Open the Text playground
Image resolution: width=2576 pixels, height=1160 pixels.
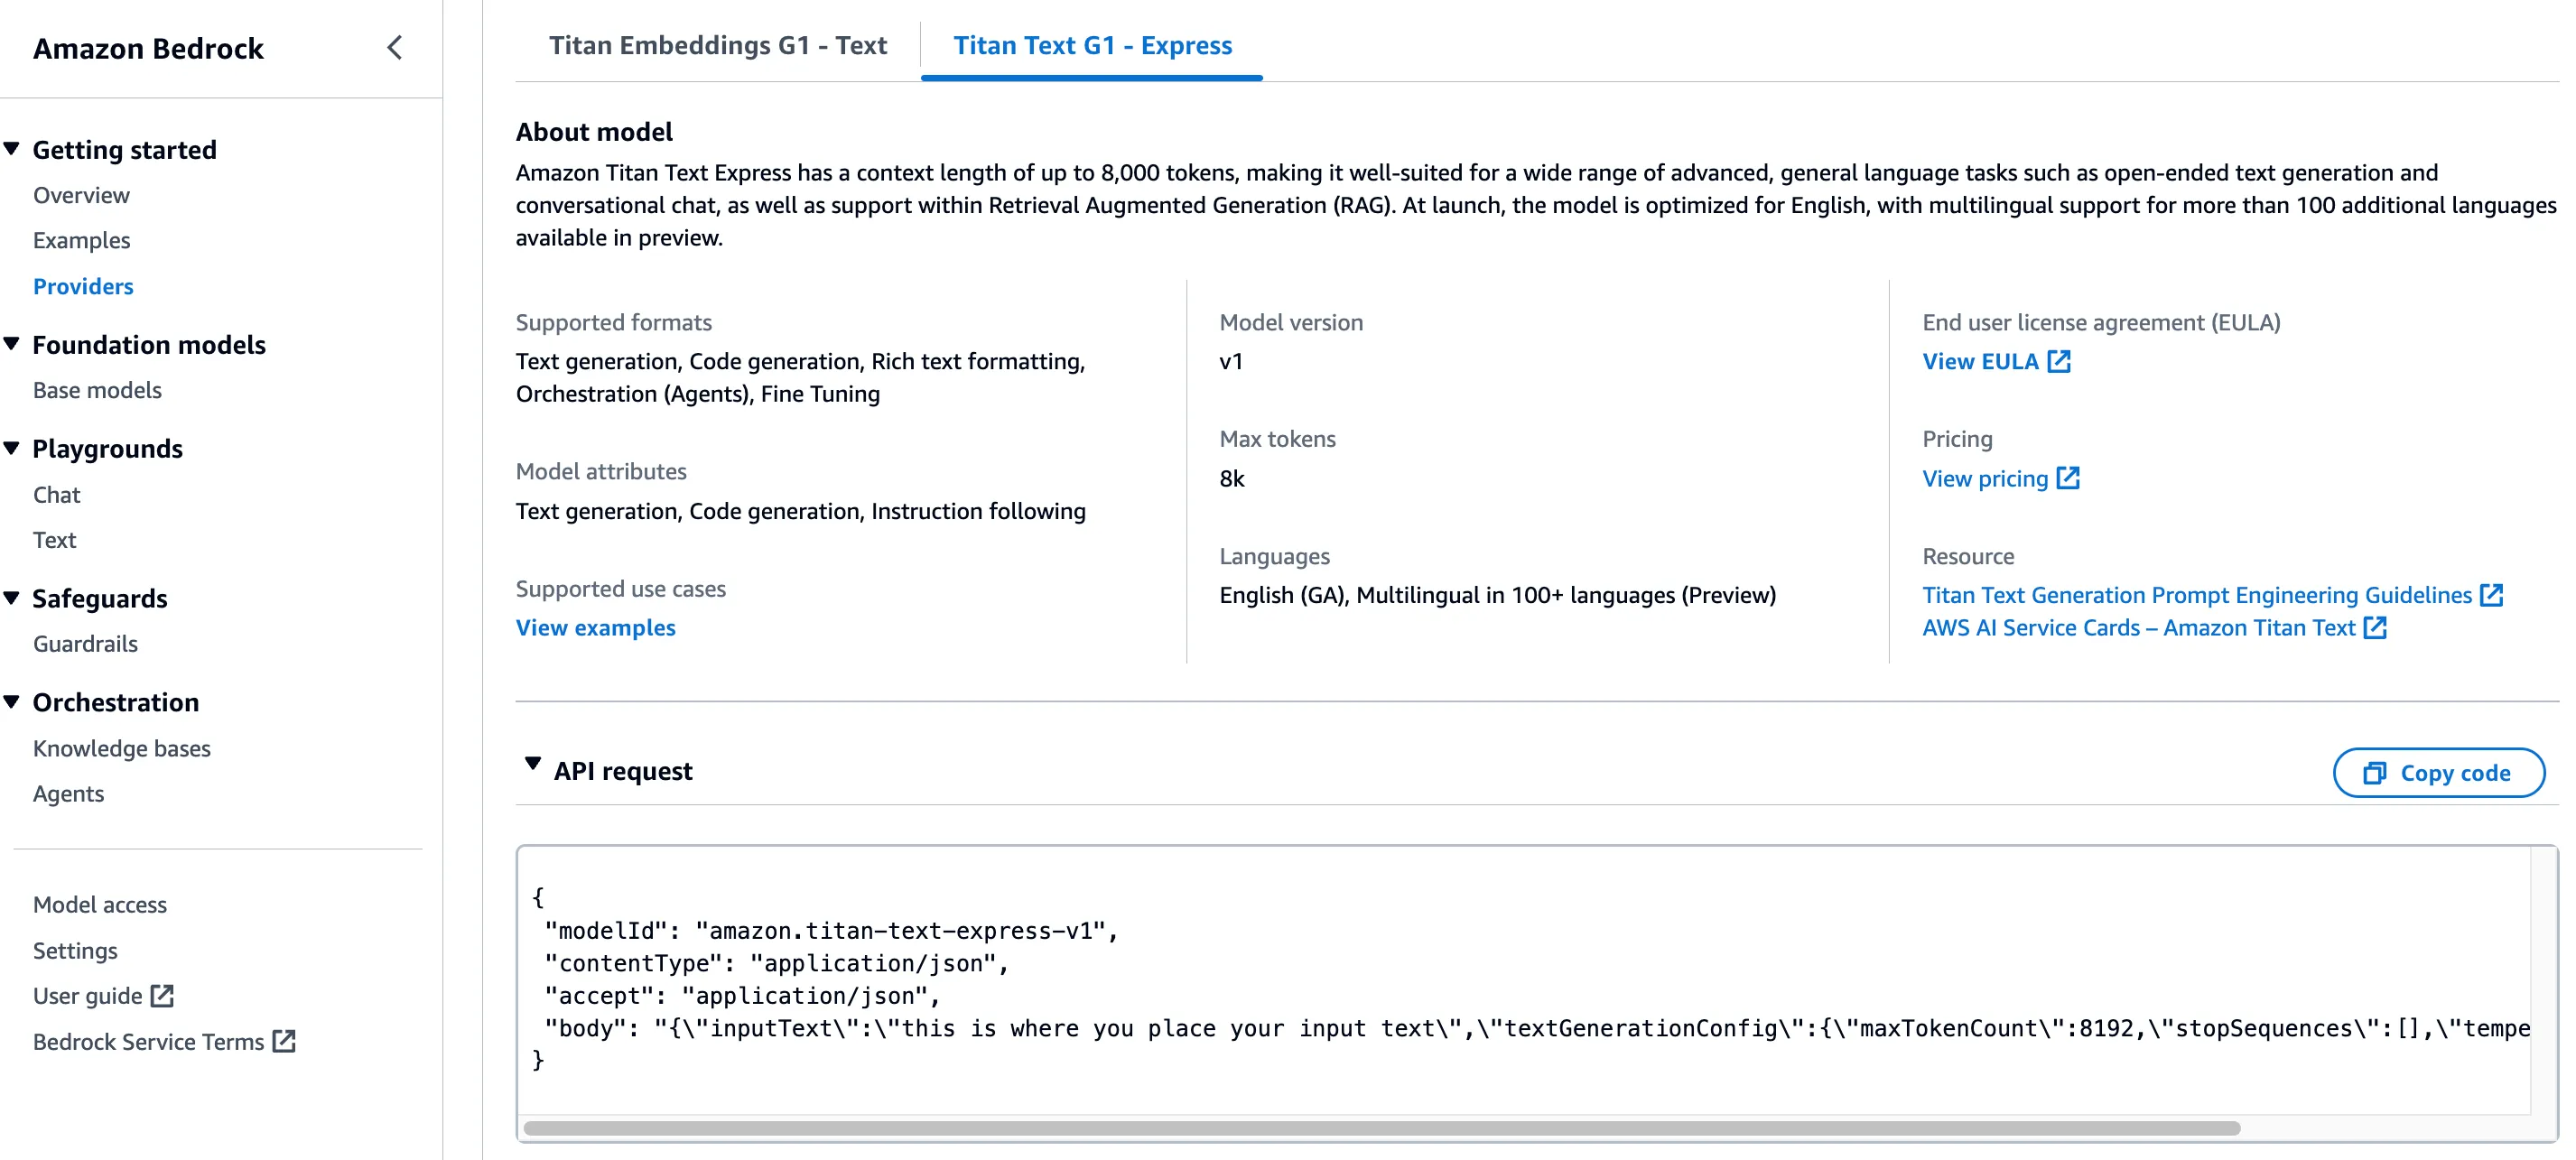coord(54,540)
